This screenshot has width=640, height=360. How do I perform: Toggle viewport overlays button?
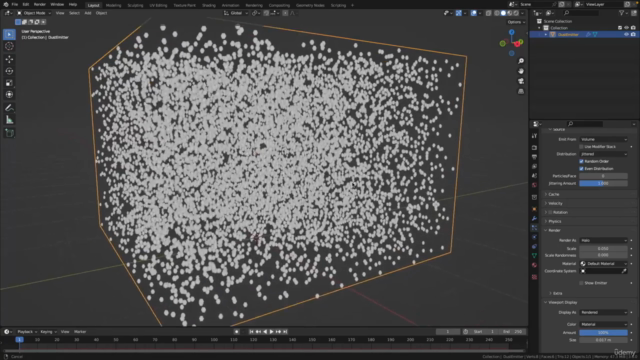tap(473, 13)
